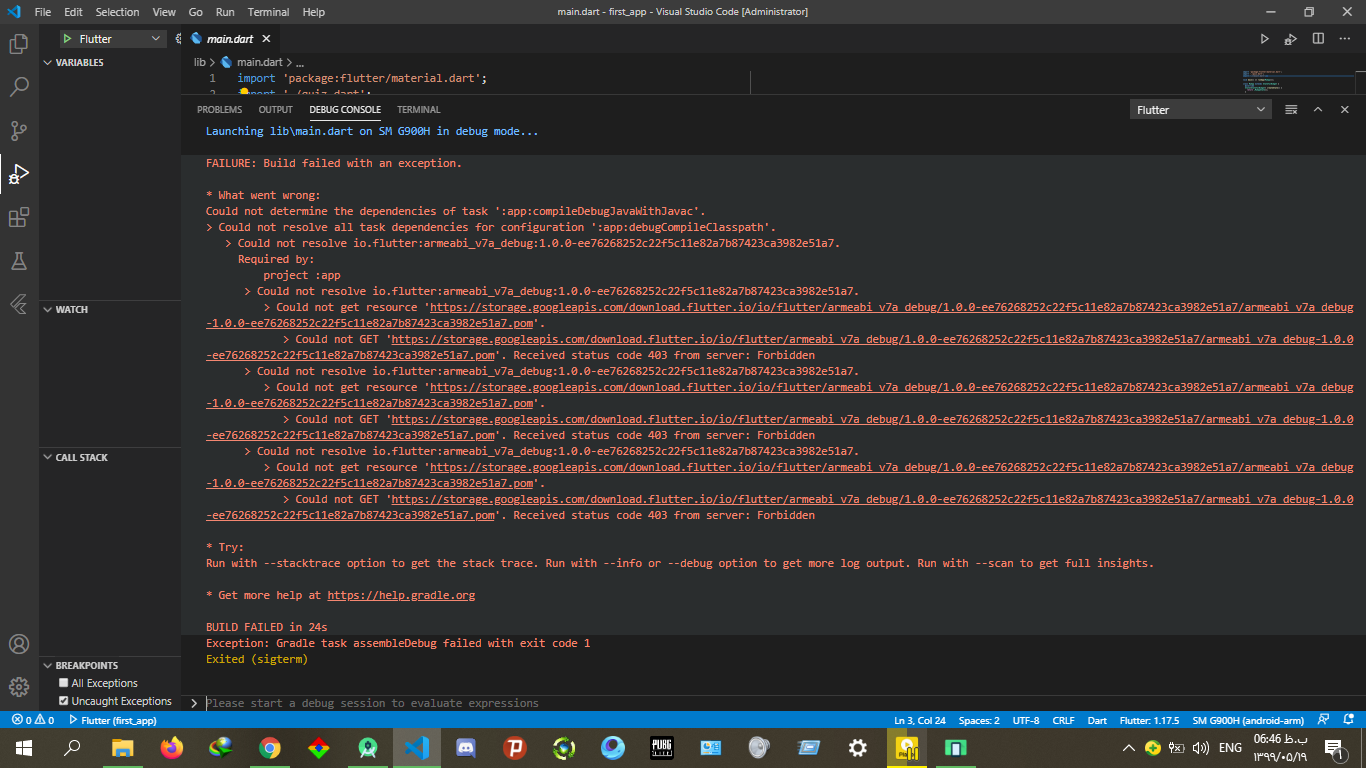1366x768 pixels.
Task: Collapse the VARIABLES section
Action: (x=79, y=62)
